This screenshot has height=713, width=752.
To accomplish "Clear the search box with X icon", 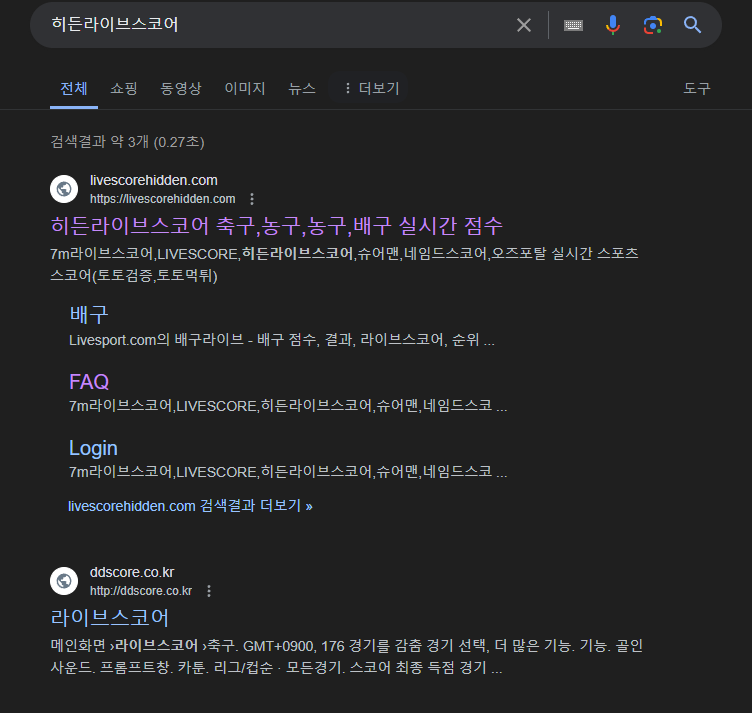I will pos(523,25).
